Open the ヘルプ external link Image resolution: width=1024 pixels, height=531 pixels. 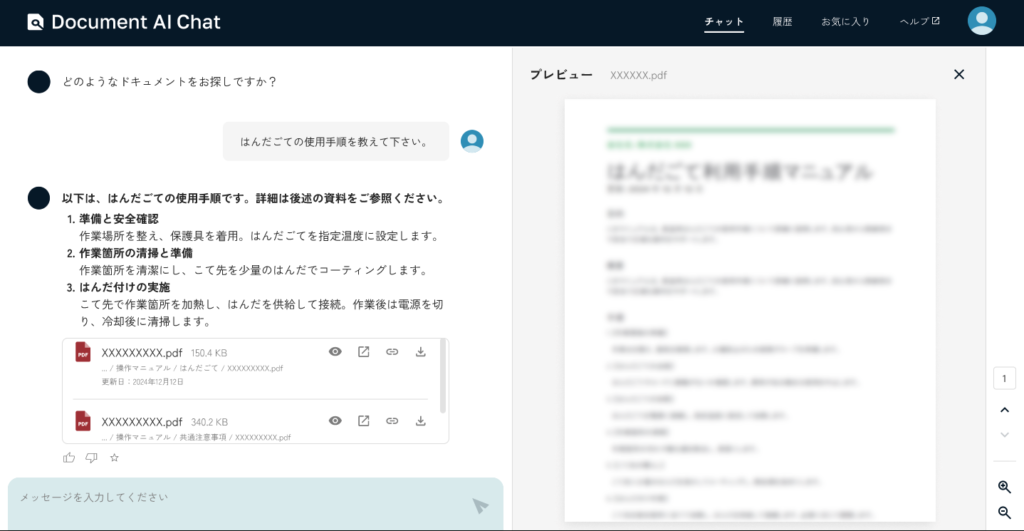920,22
